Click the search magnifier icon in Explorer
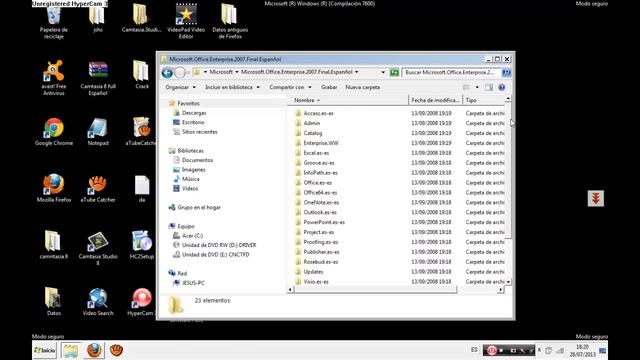Screen dimensions: 640x360 click(x=507, y=73)
